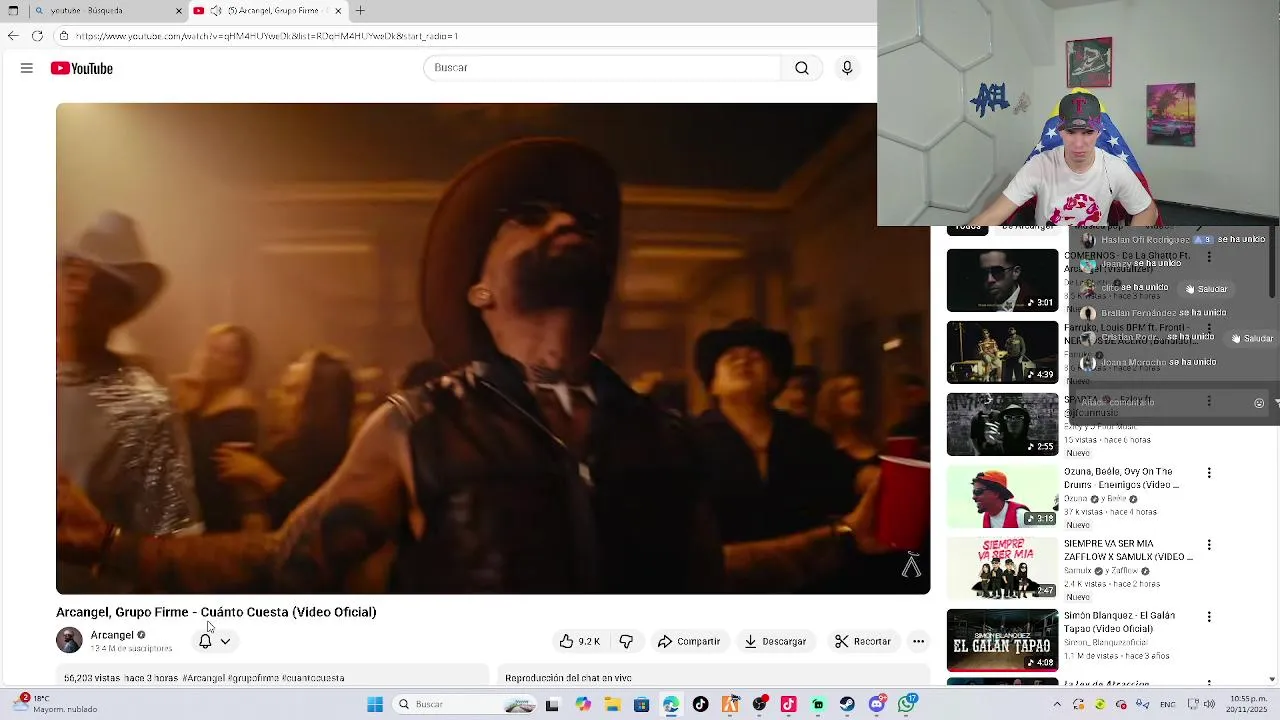This screenshot has width=1280, height=720.
Task: Open options menu for SPARTA video
Action: pyautogui.click(x=1209, y=401)
